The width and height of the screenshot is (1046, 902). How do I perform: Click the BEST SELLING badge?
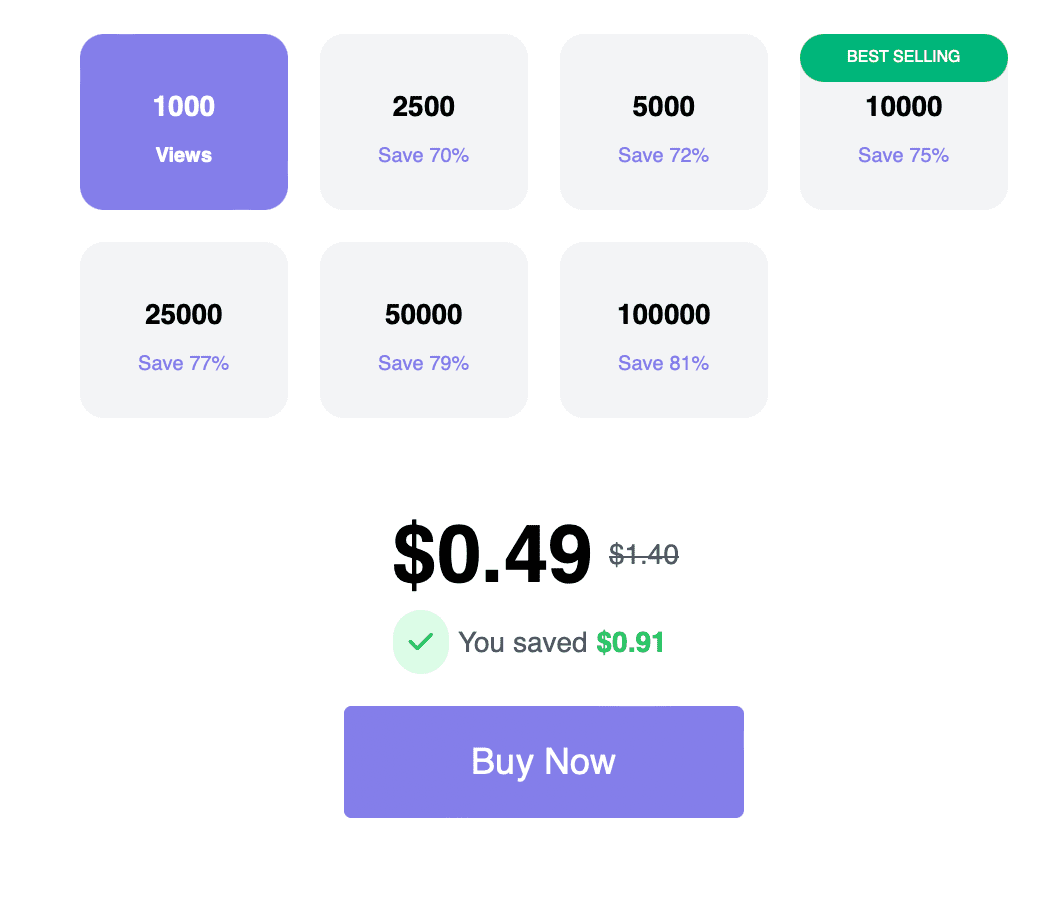[x=903, y=57]
